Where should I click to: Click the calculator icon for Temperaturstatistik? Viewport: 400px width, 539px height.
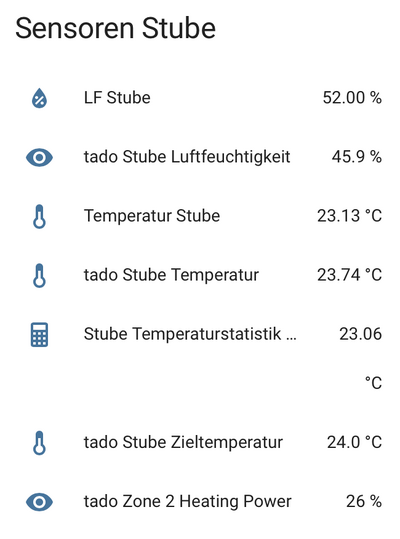[40, 334]
